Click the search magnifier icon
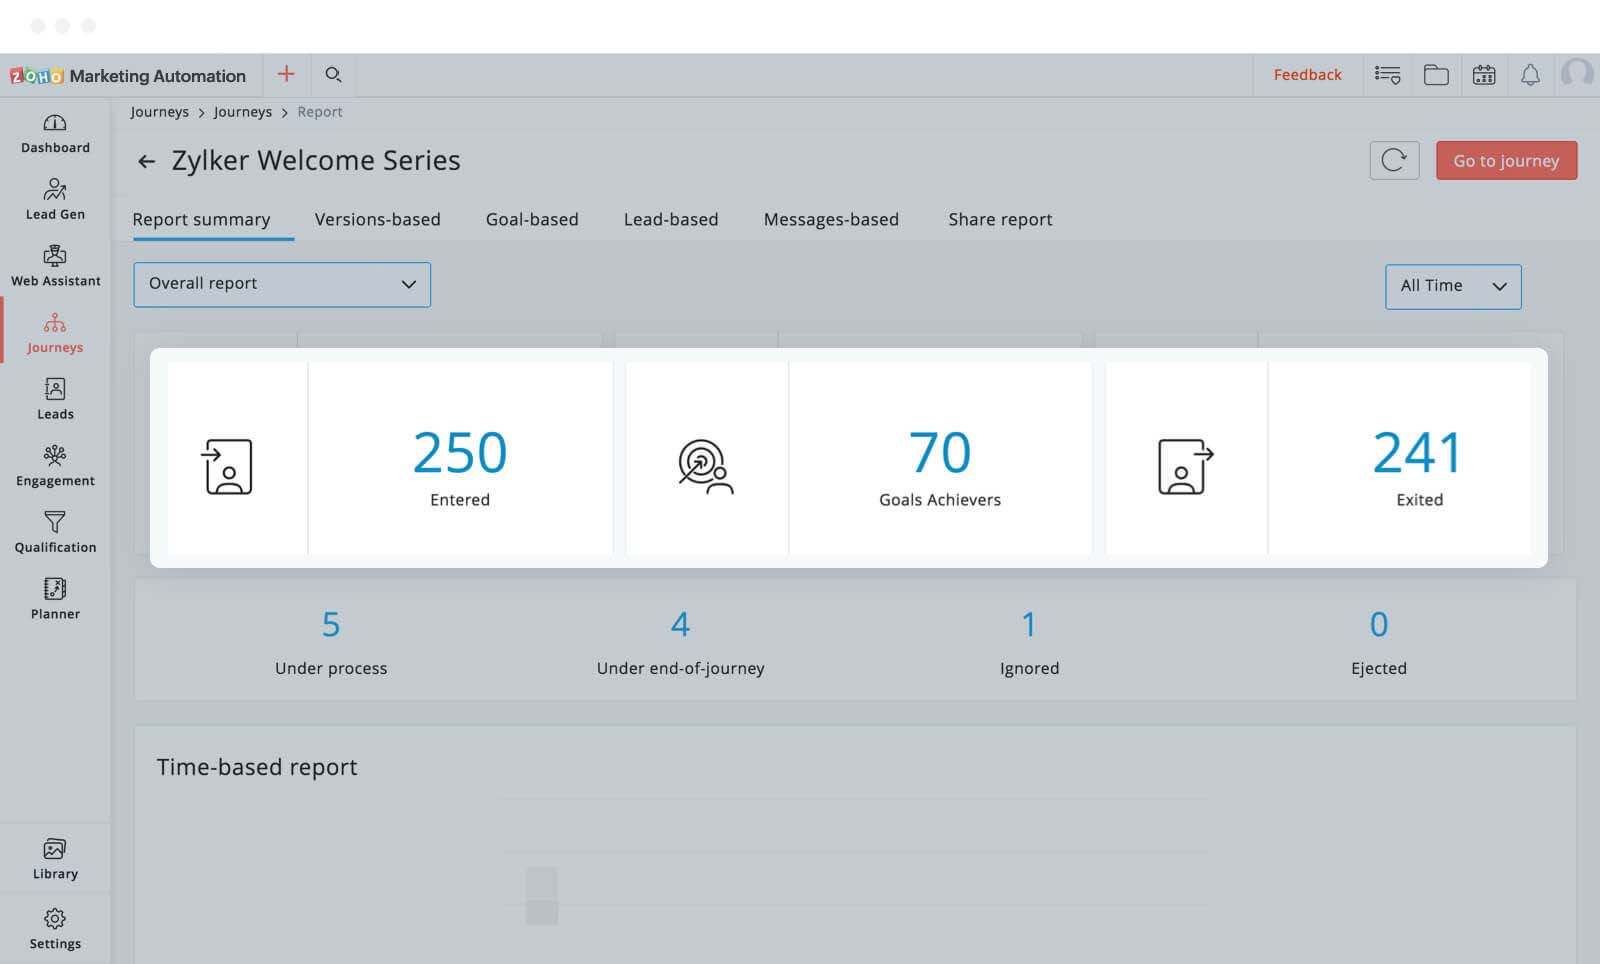 [334, 75]
